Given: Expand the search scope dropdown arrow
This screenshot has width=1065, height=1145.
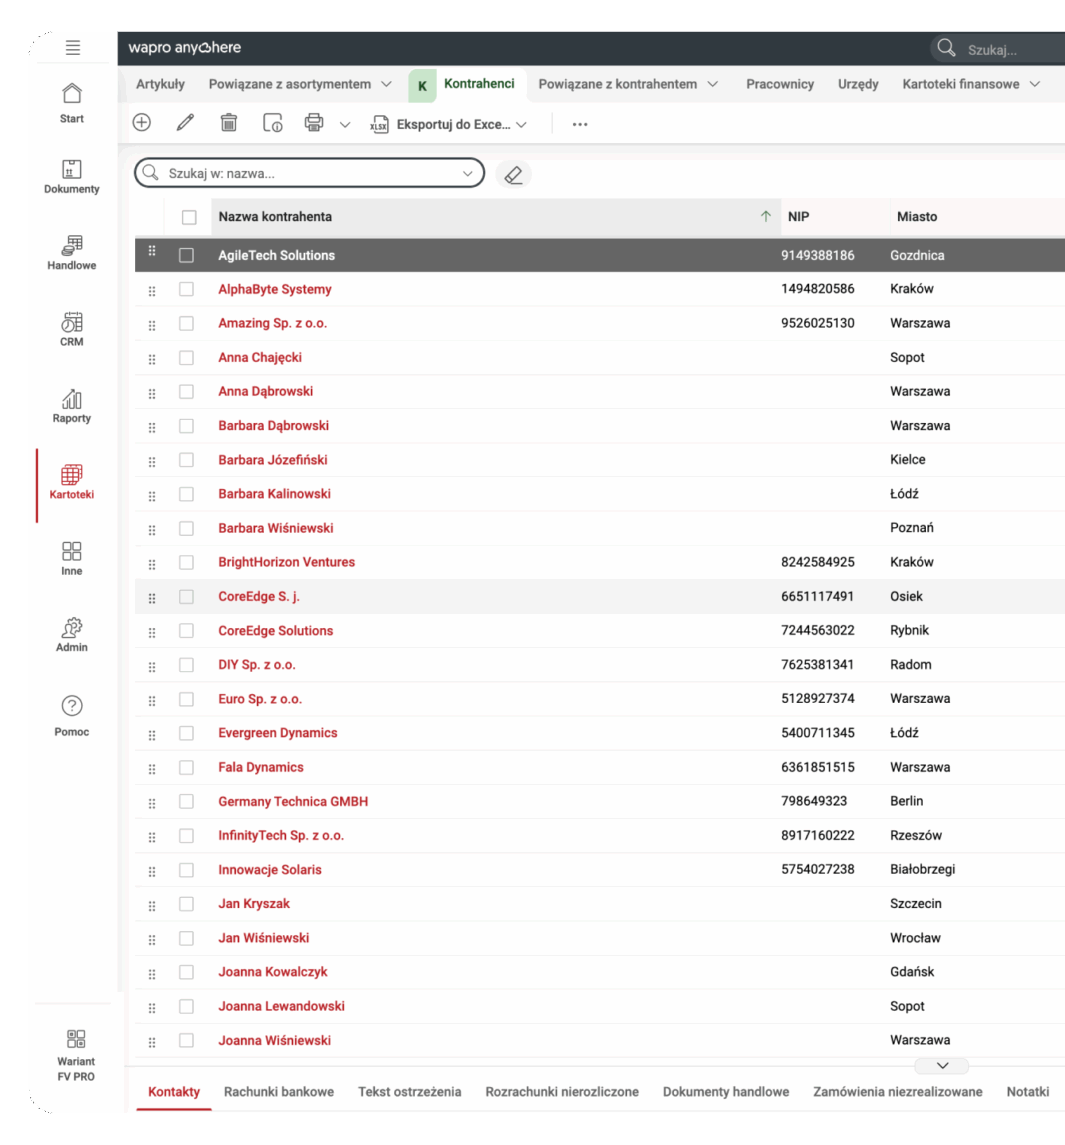Looking at the screenshot, I should [469, 173].
